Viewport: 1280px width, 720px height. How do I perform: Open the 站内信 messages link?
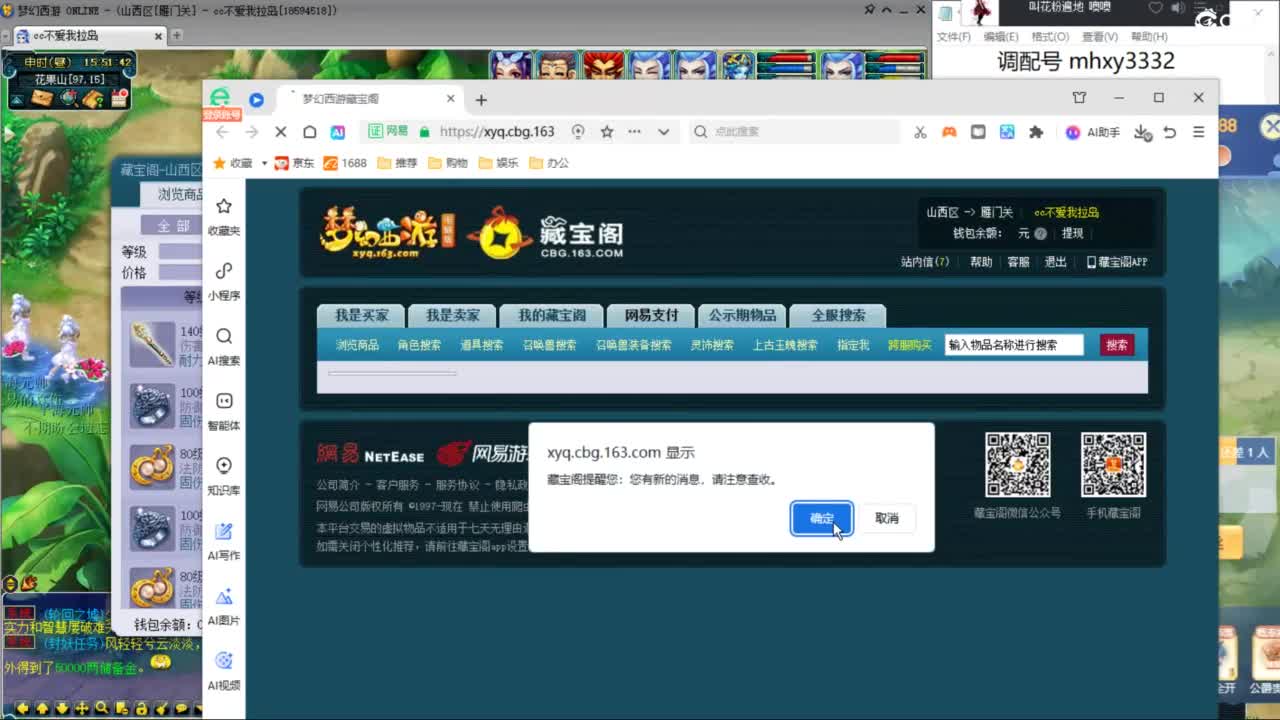click(x=925, y=262)
